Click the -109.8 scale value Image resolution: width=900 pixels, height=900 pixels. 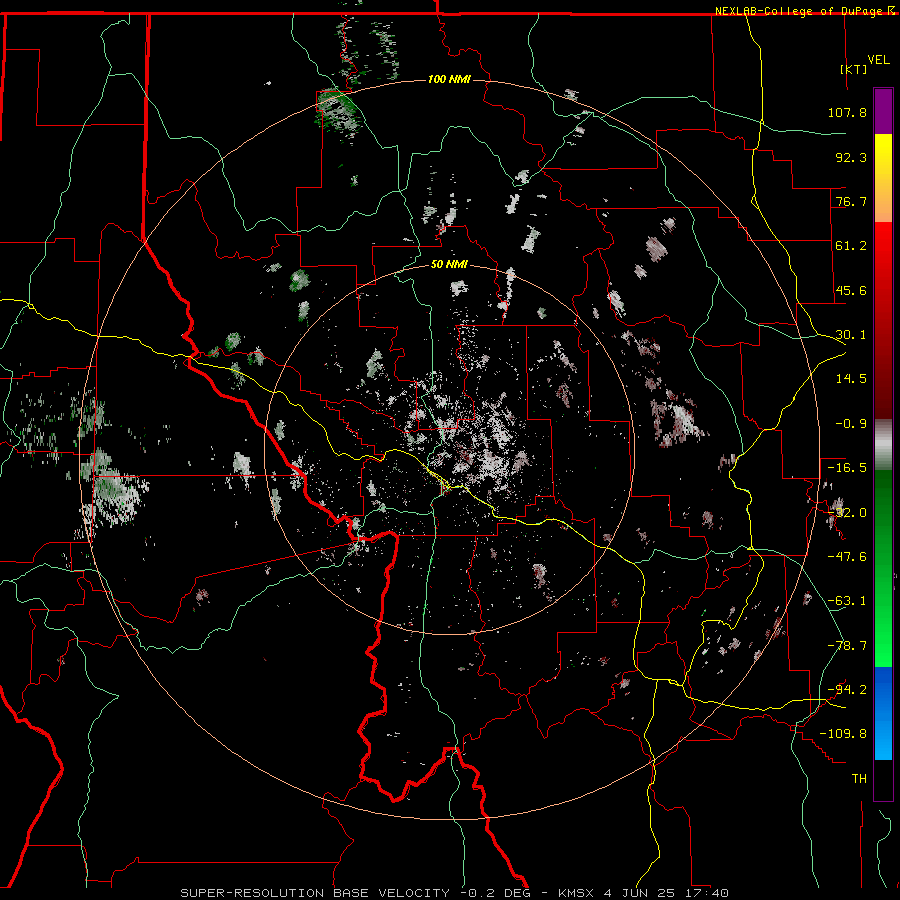[x=843, y=734]
